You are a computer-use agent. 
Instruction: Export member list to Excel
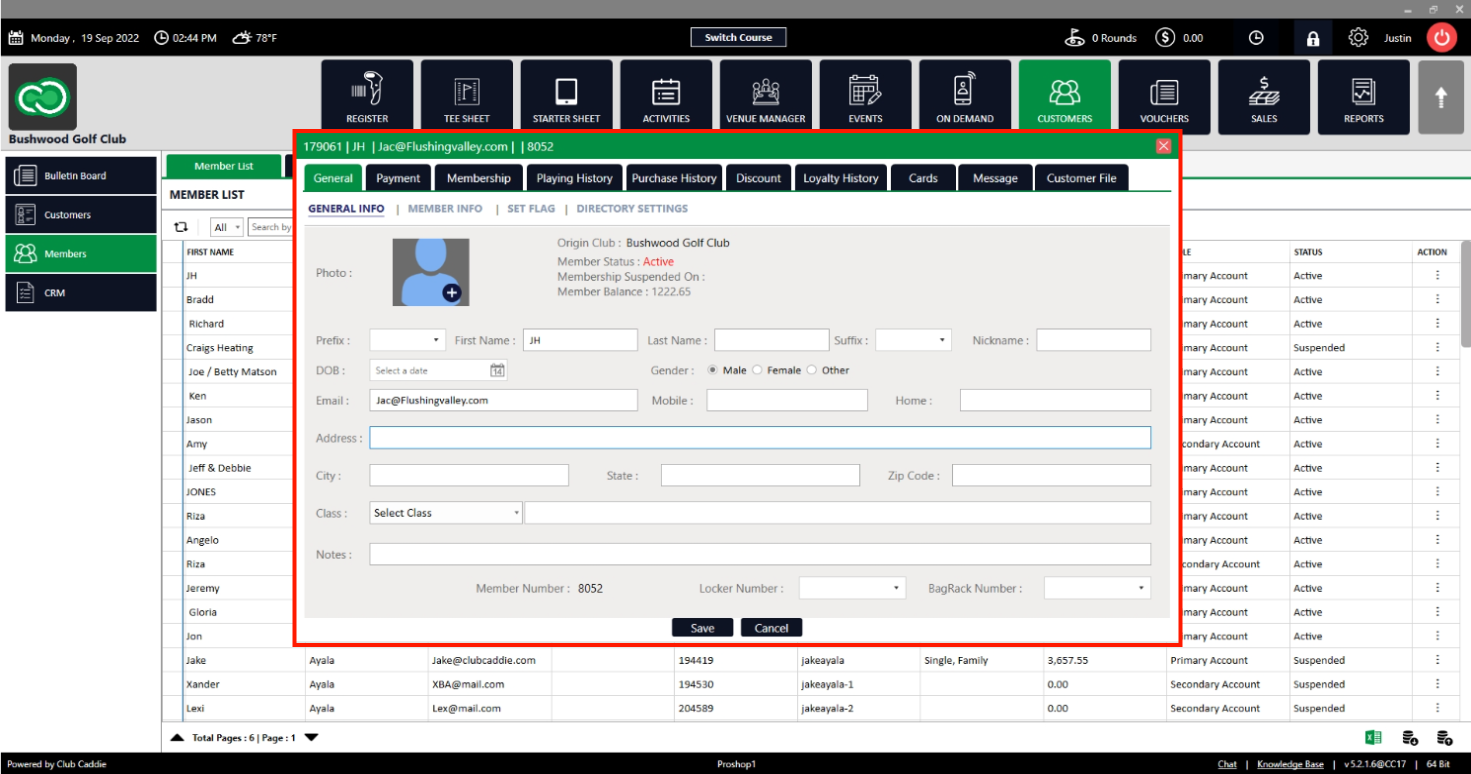[x=1374, y=738]
